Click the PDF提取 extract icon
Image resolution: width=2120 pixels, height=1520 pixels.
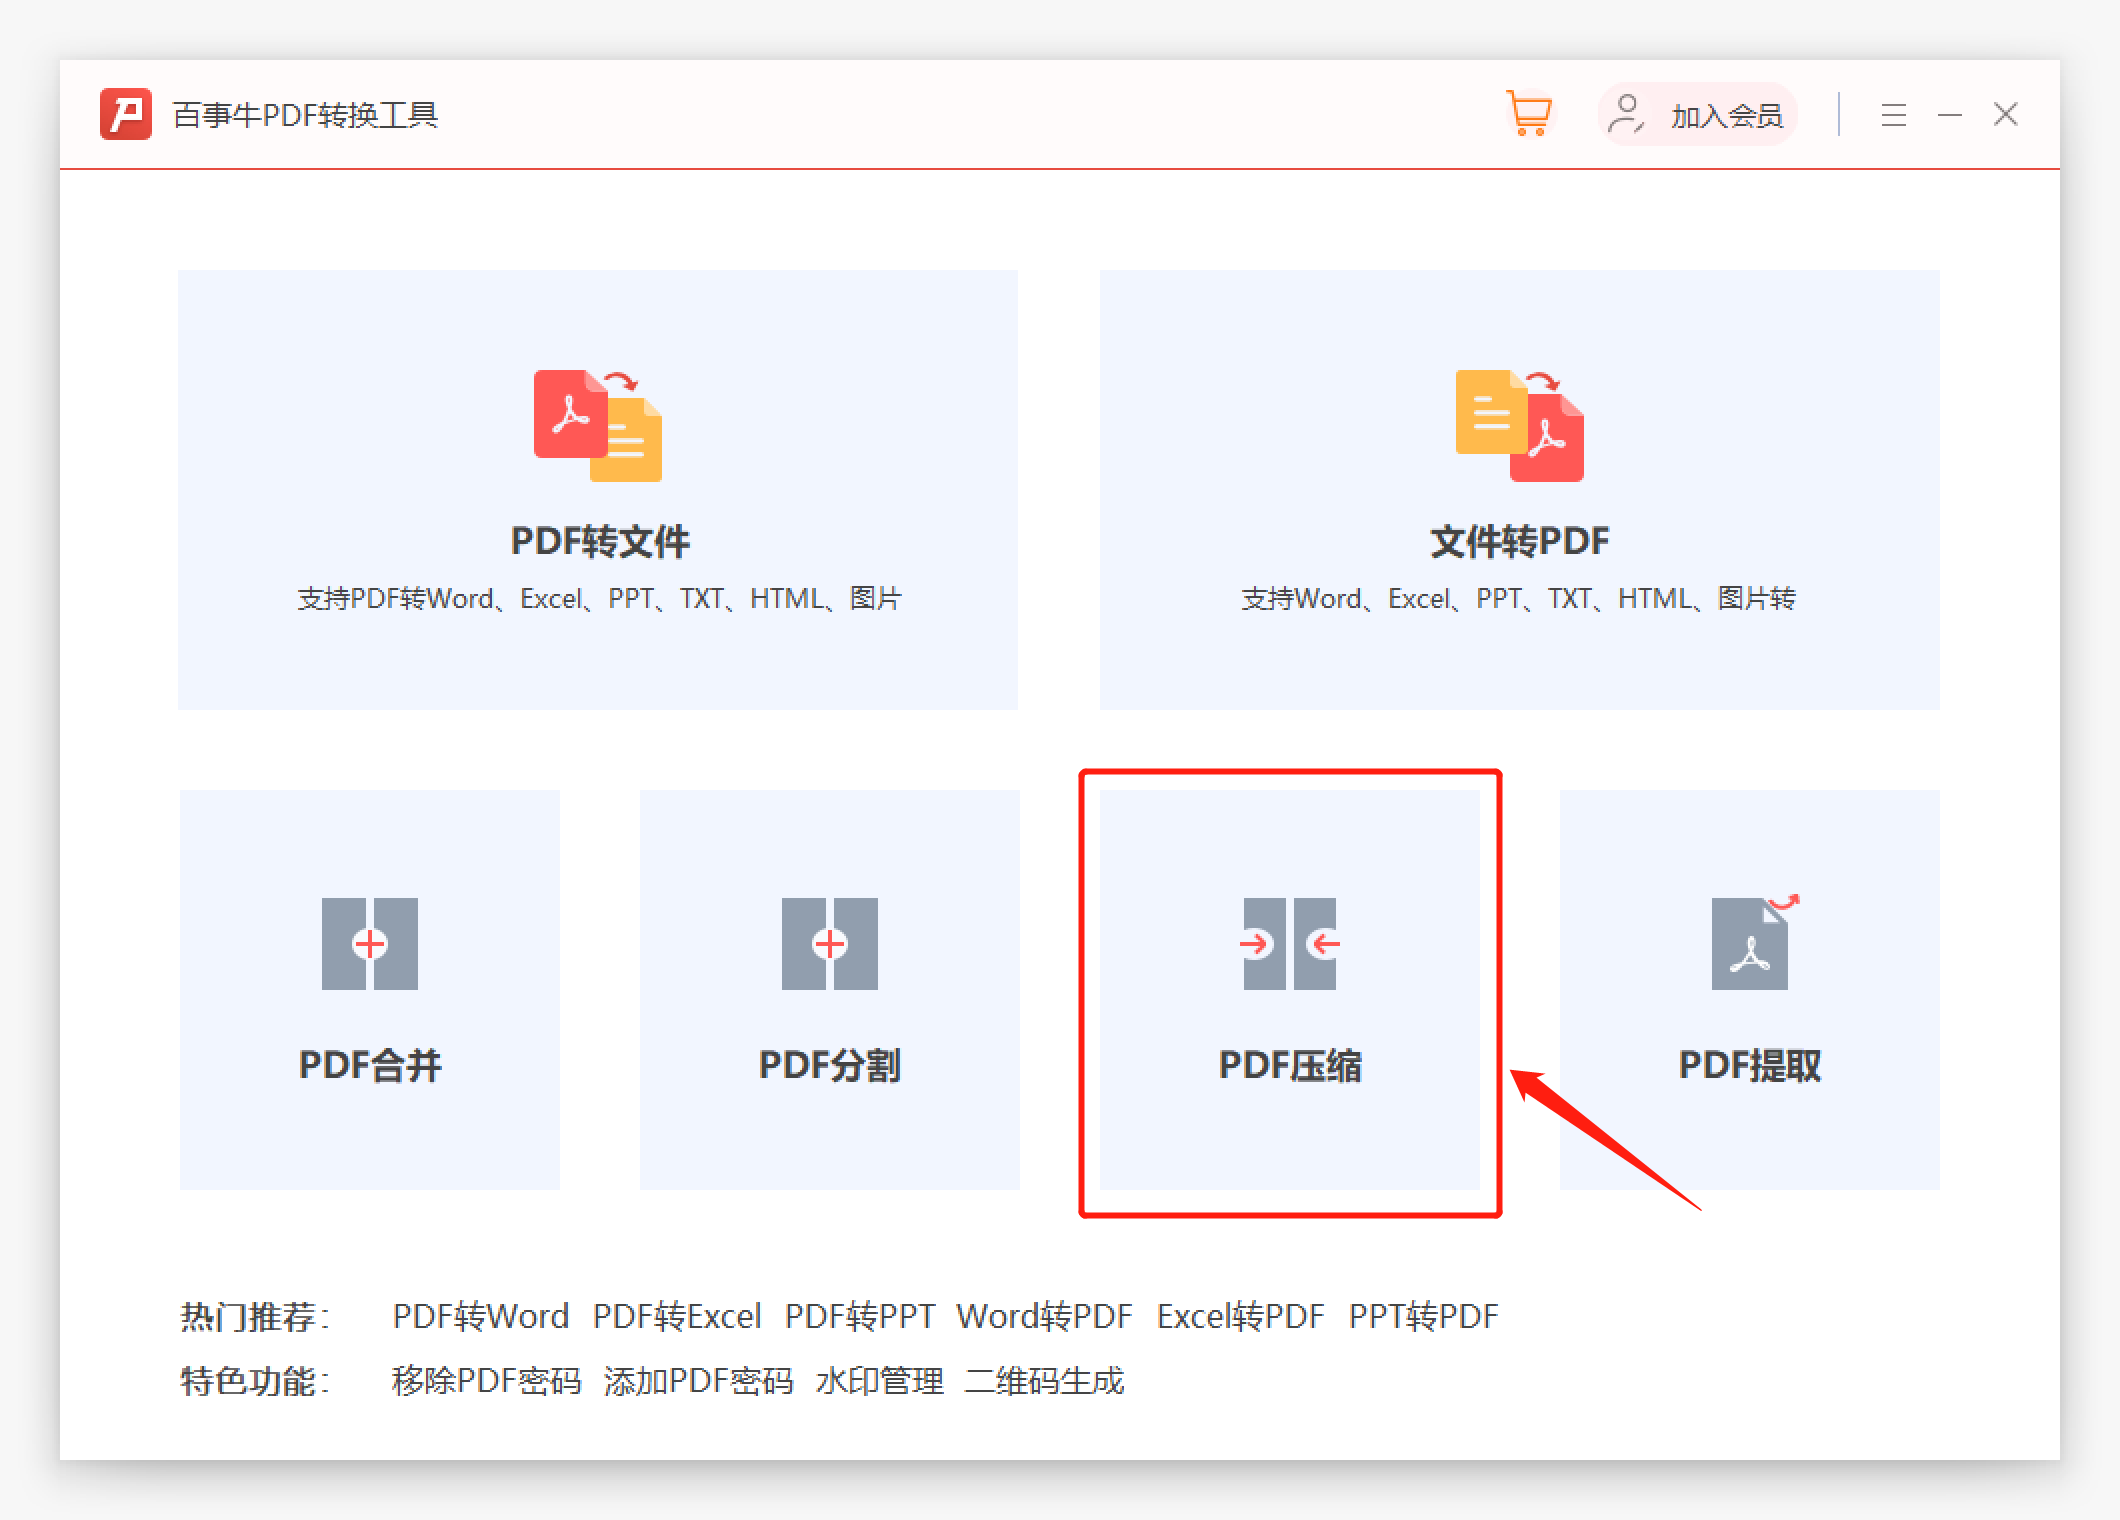1755,941
